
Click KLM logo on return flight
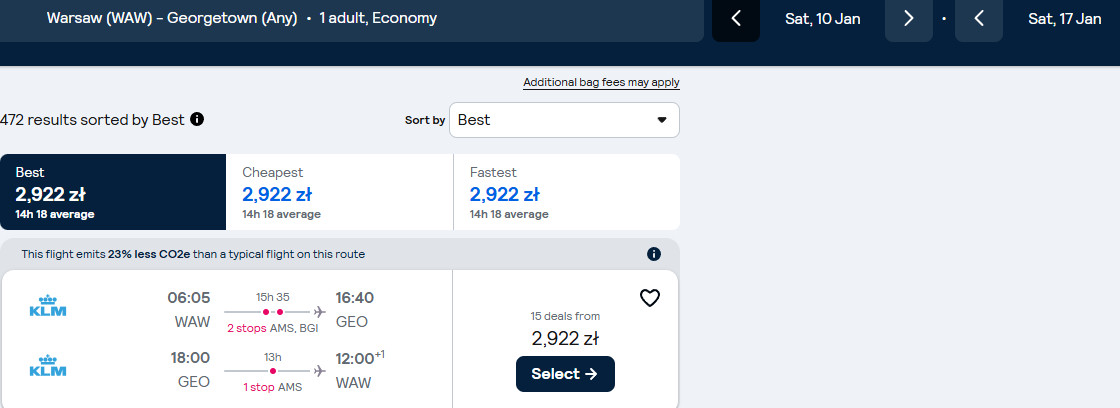click(48, 365)
